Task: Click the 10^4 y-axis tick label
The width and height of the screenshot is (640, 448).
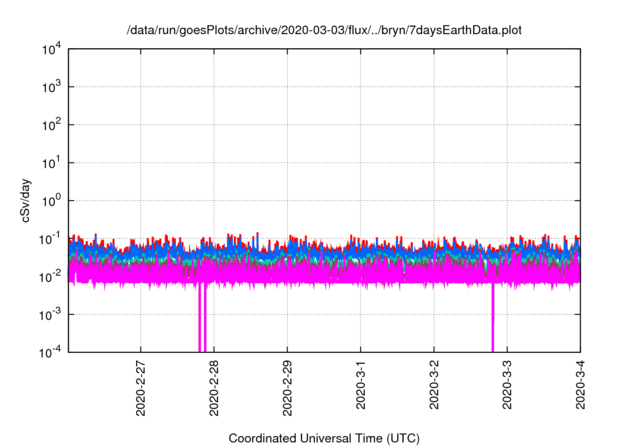Action: (x=52, y=49)
